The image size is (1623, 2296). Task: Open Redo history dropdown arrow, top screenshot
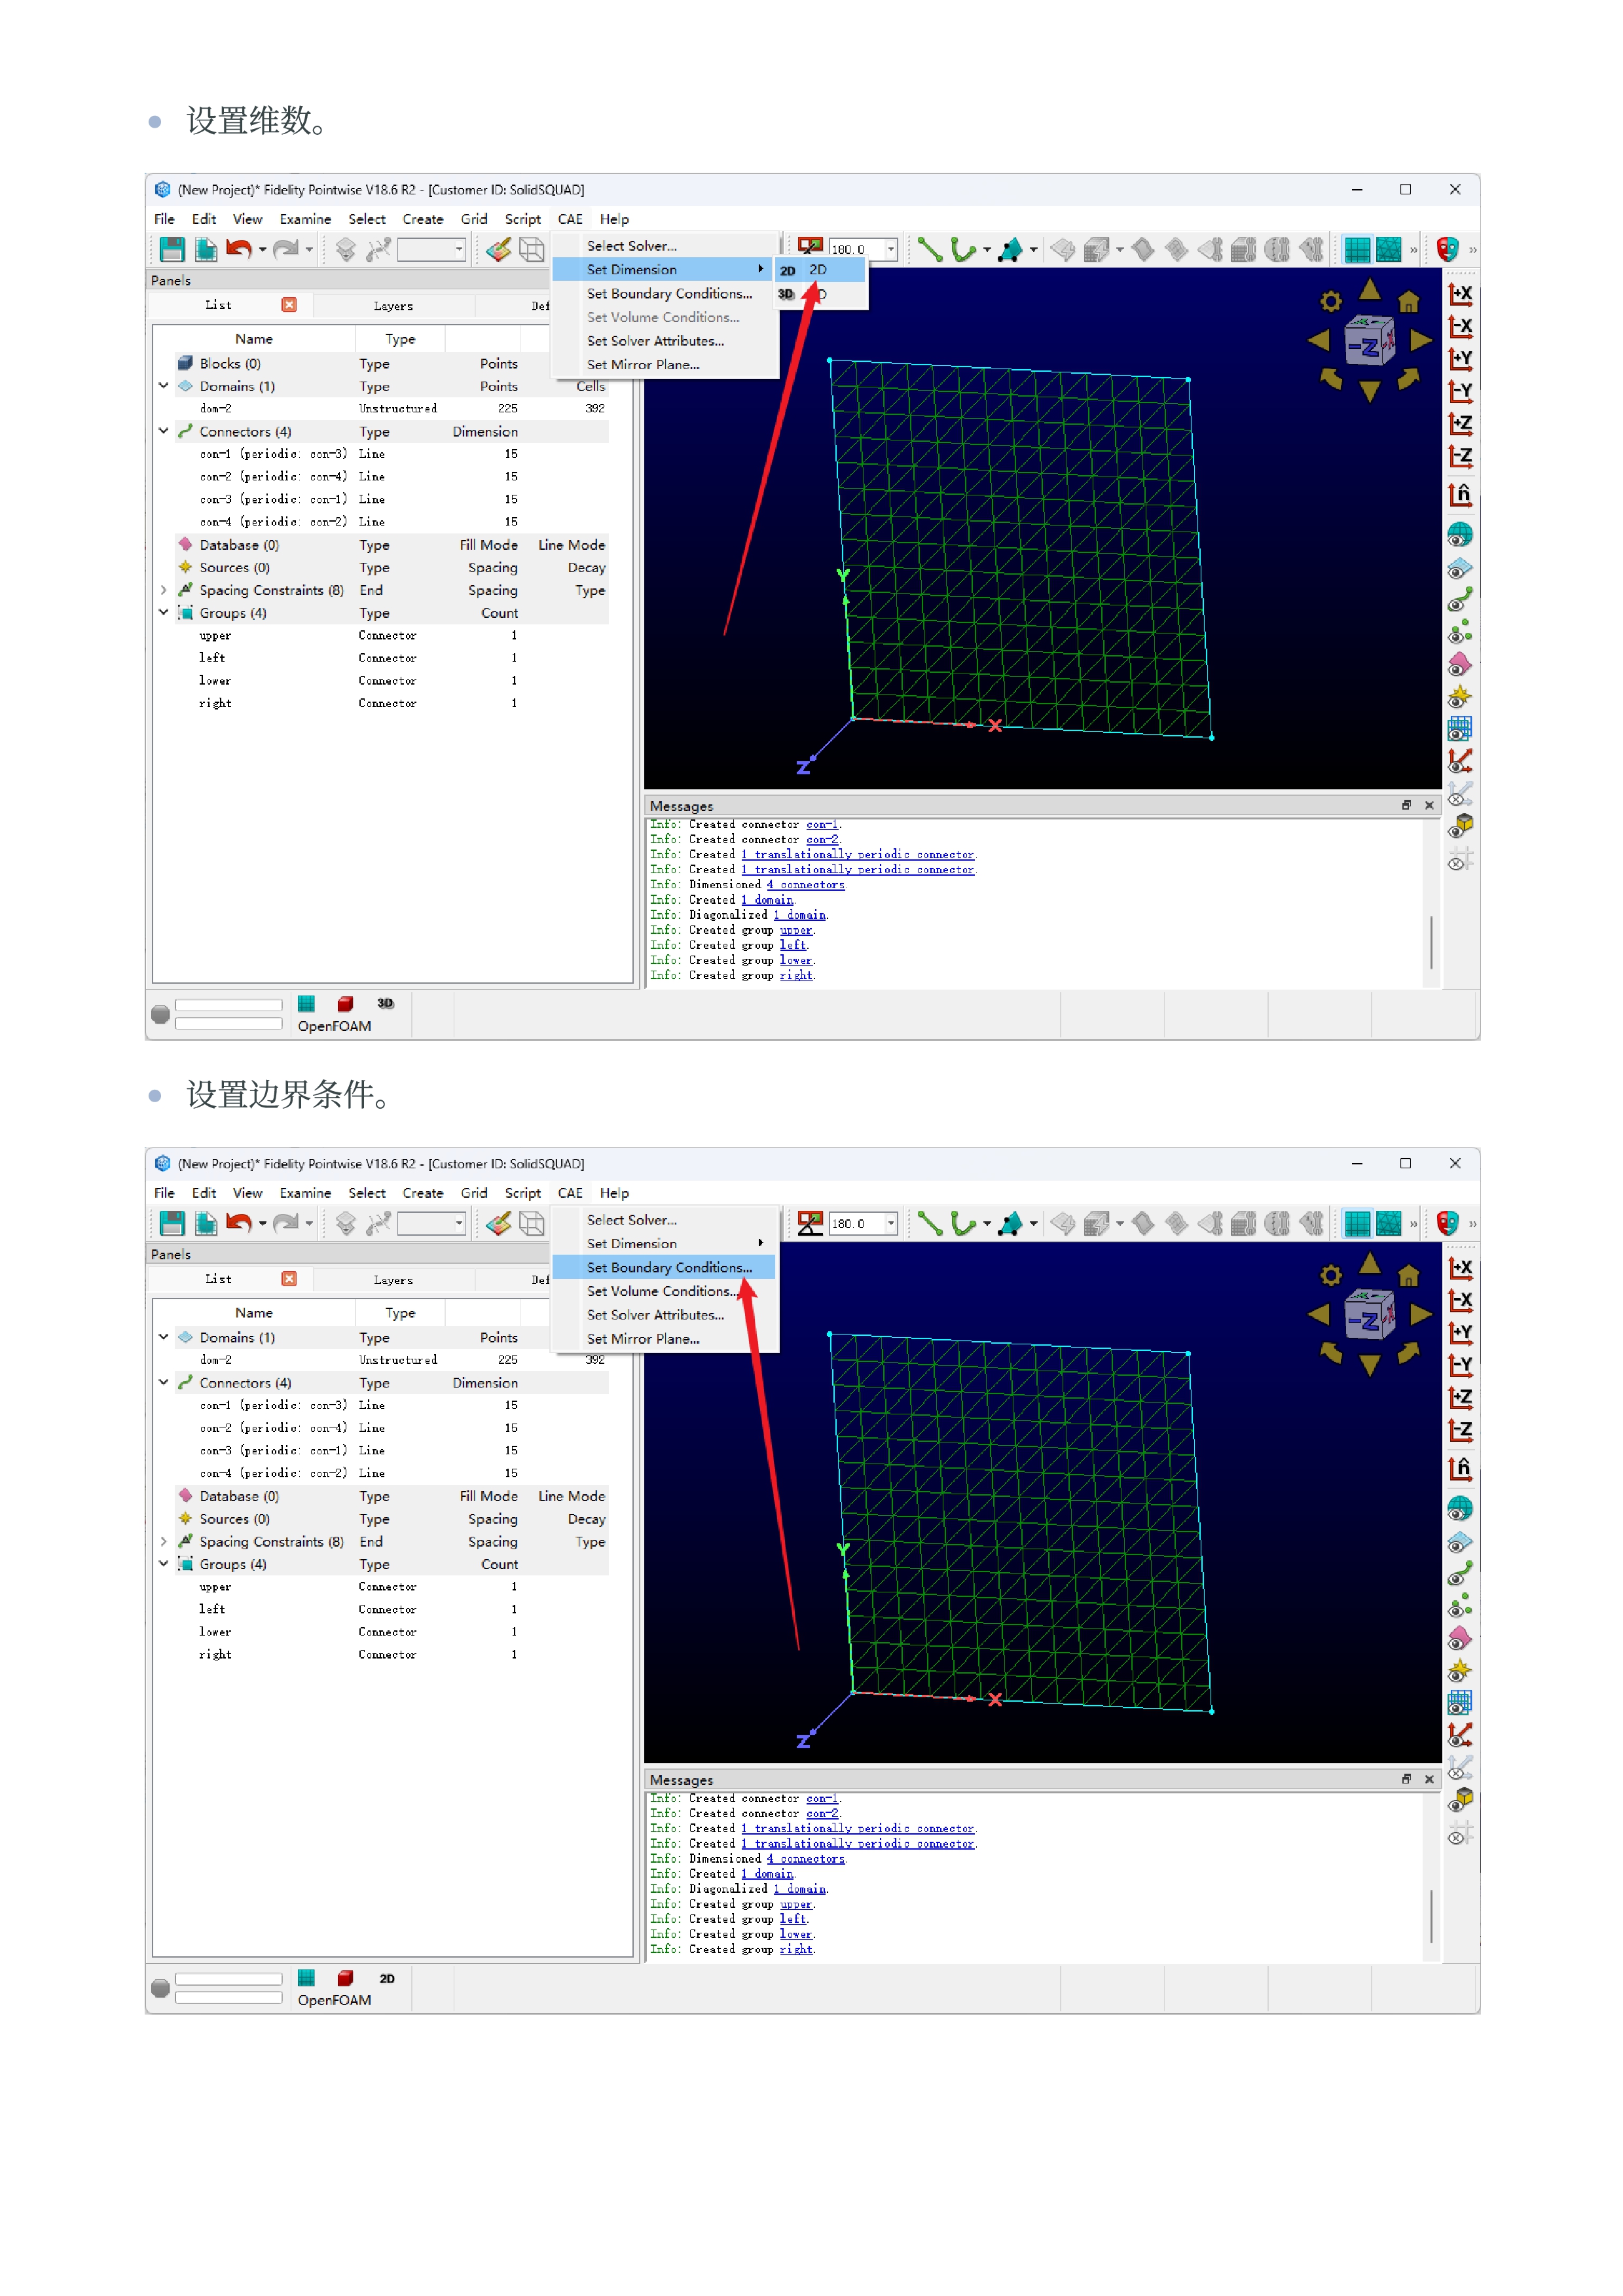point(309,250)
